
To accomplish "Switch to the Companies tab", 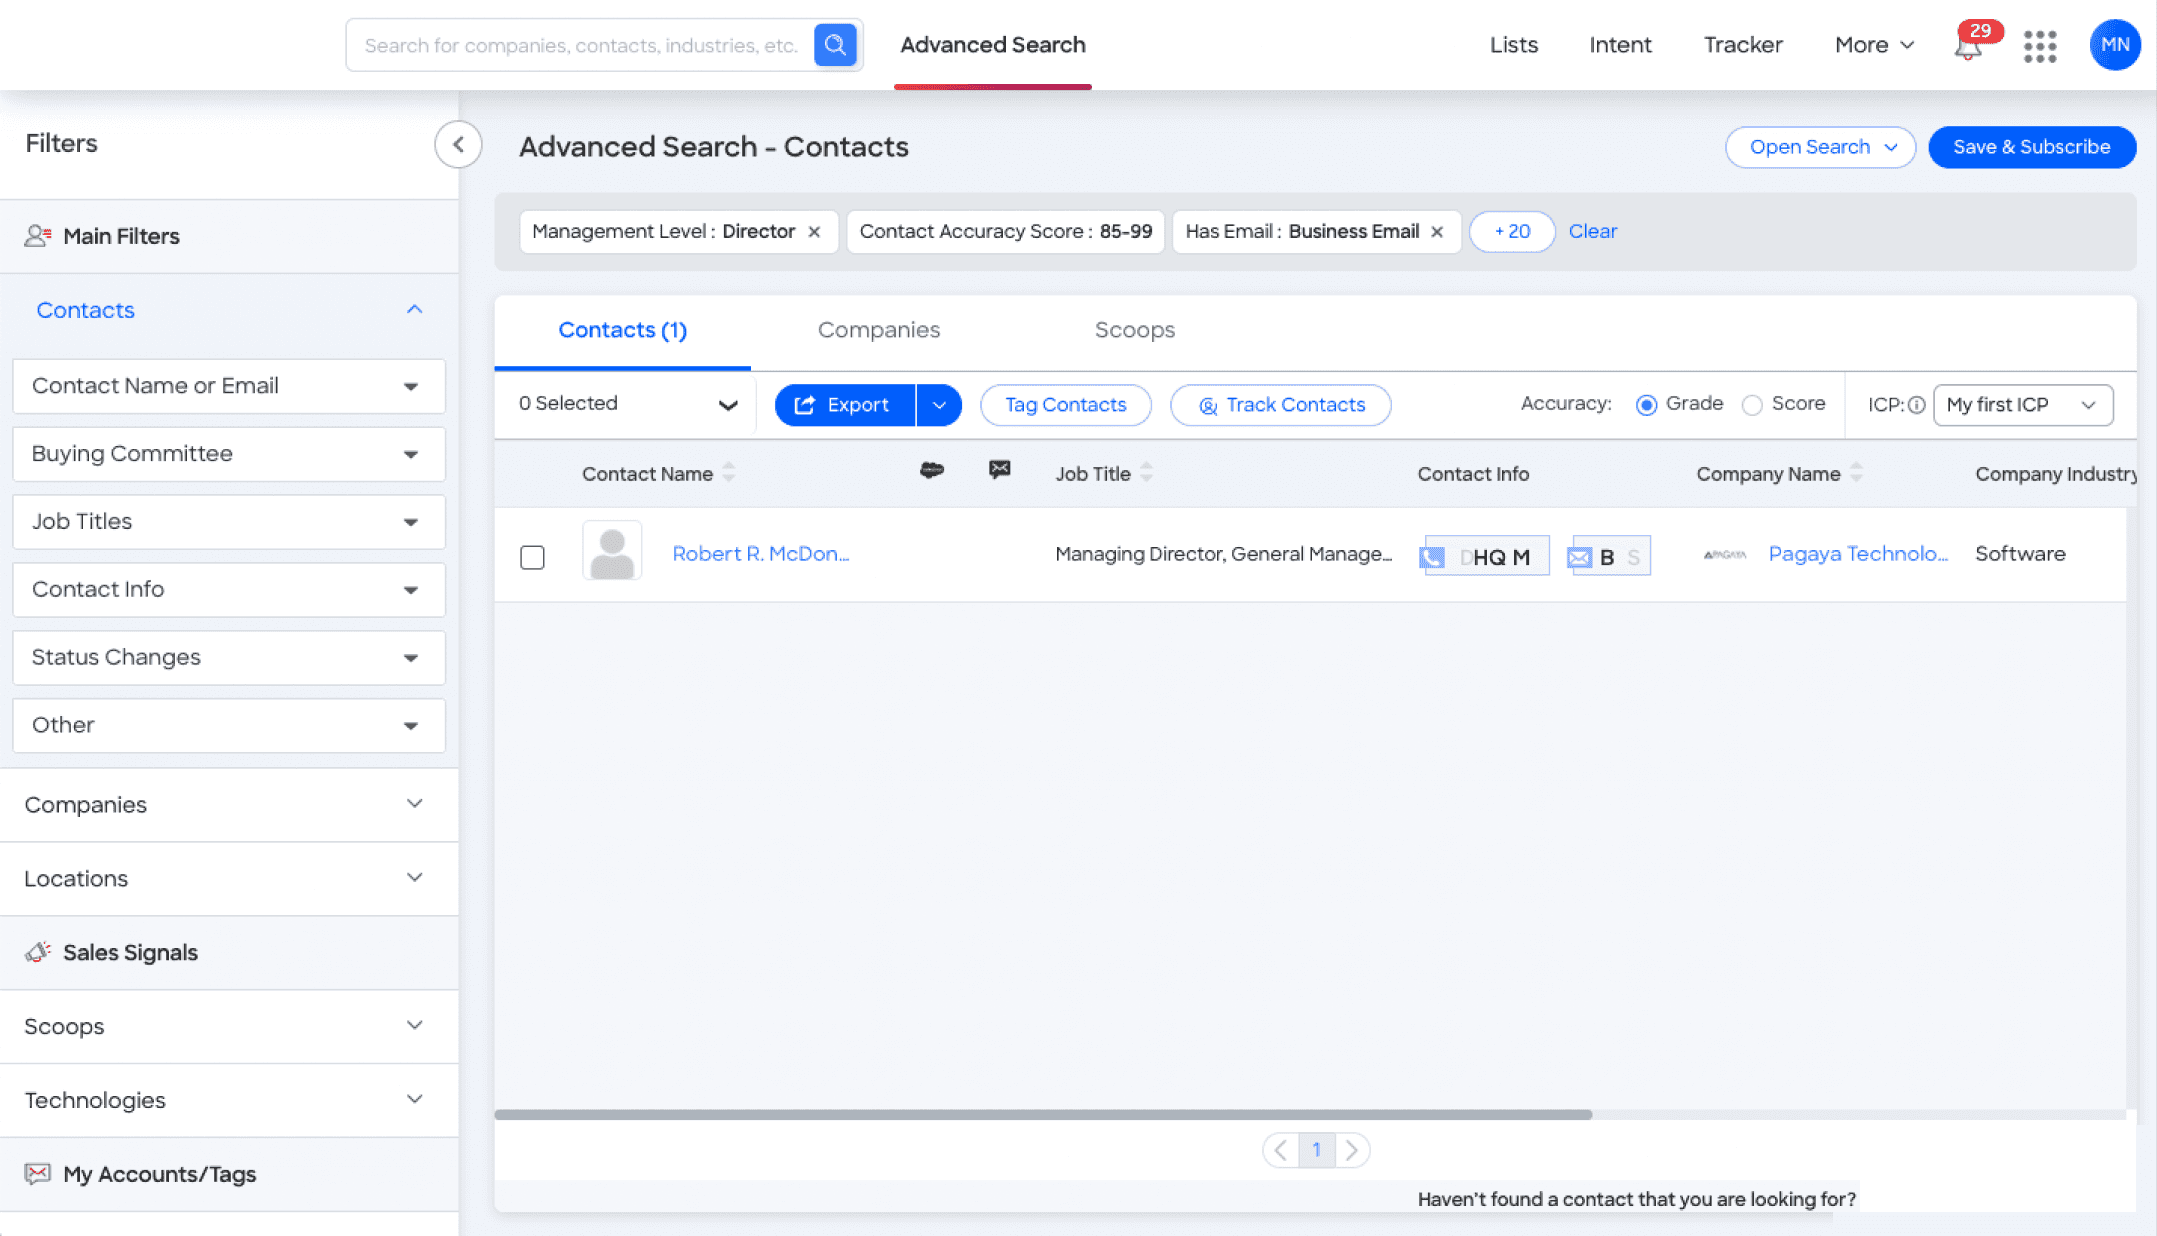I will [x=878, y=330].
